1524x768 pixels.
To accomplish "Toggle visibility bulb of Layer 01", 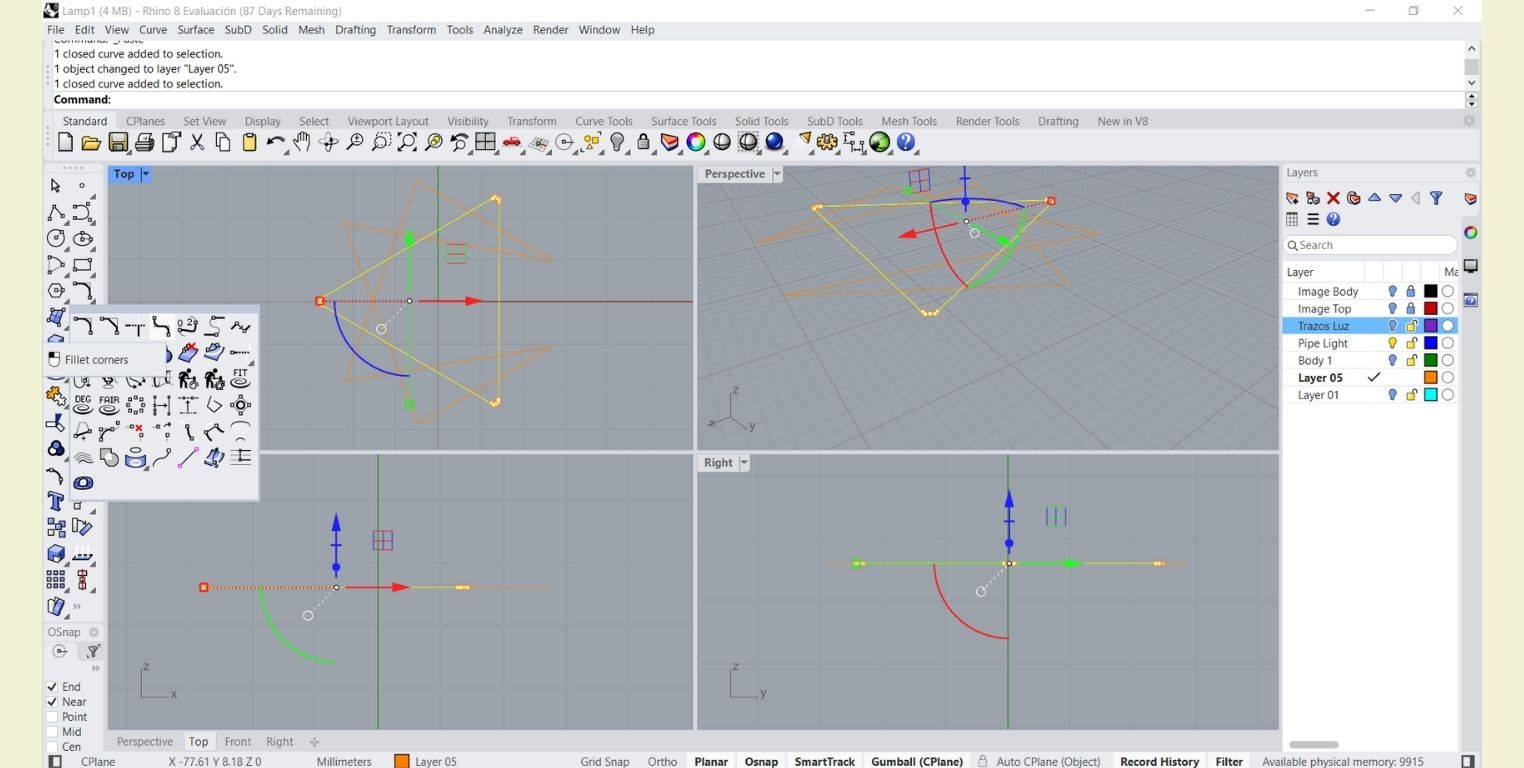I will 1392,395.
